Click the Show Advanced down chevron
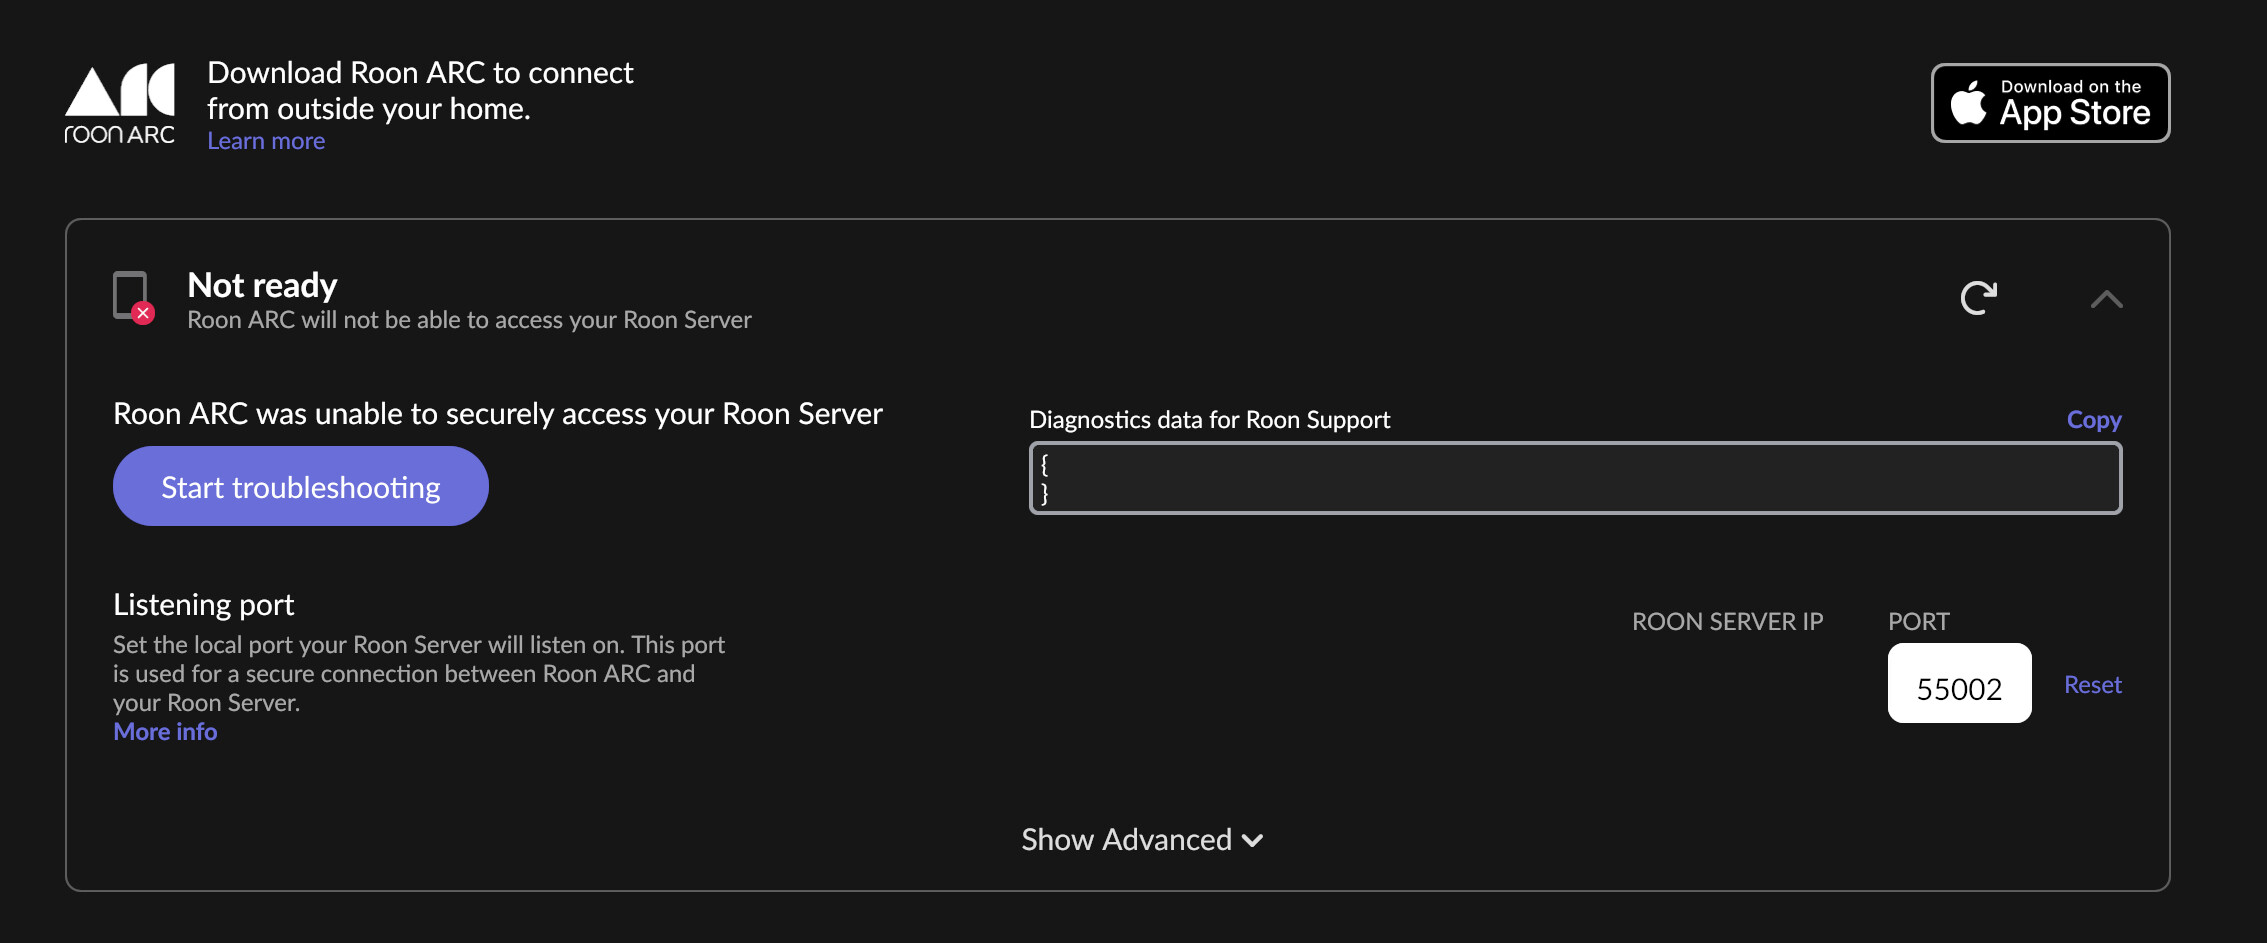This screenshot has height=943, width=2267. (x=1252, y=841)
